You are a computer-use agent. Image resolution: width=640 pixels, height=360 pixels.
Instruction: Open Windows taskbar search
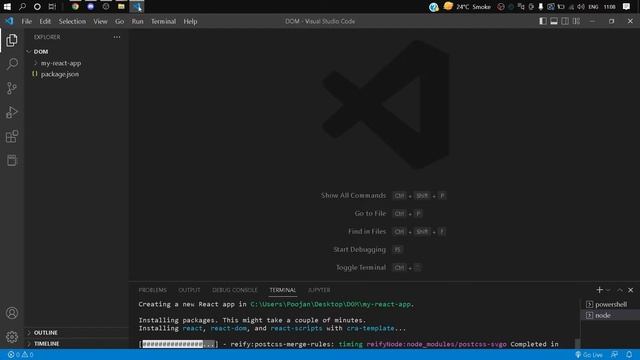point(22,7)
